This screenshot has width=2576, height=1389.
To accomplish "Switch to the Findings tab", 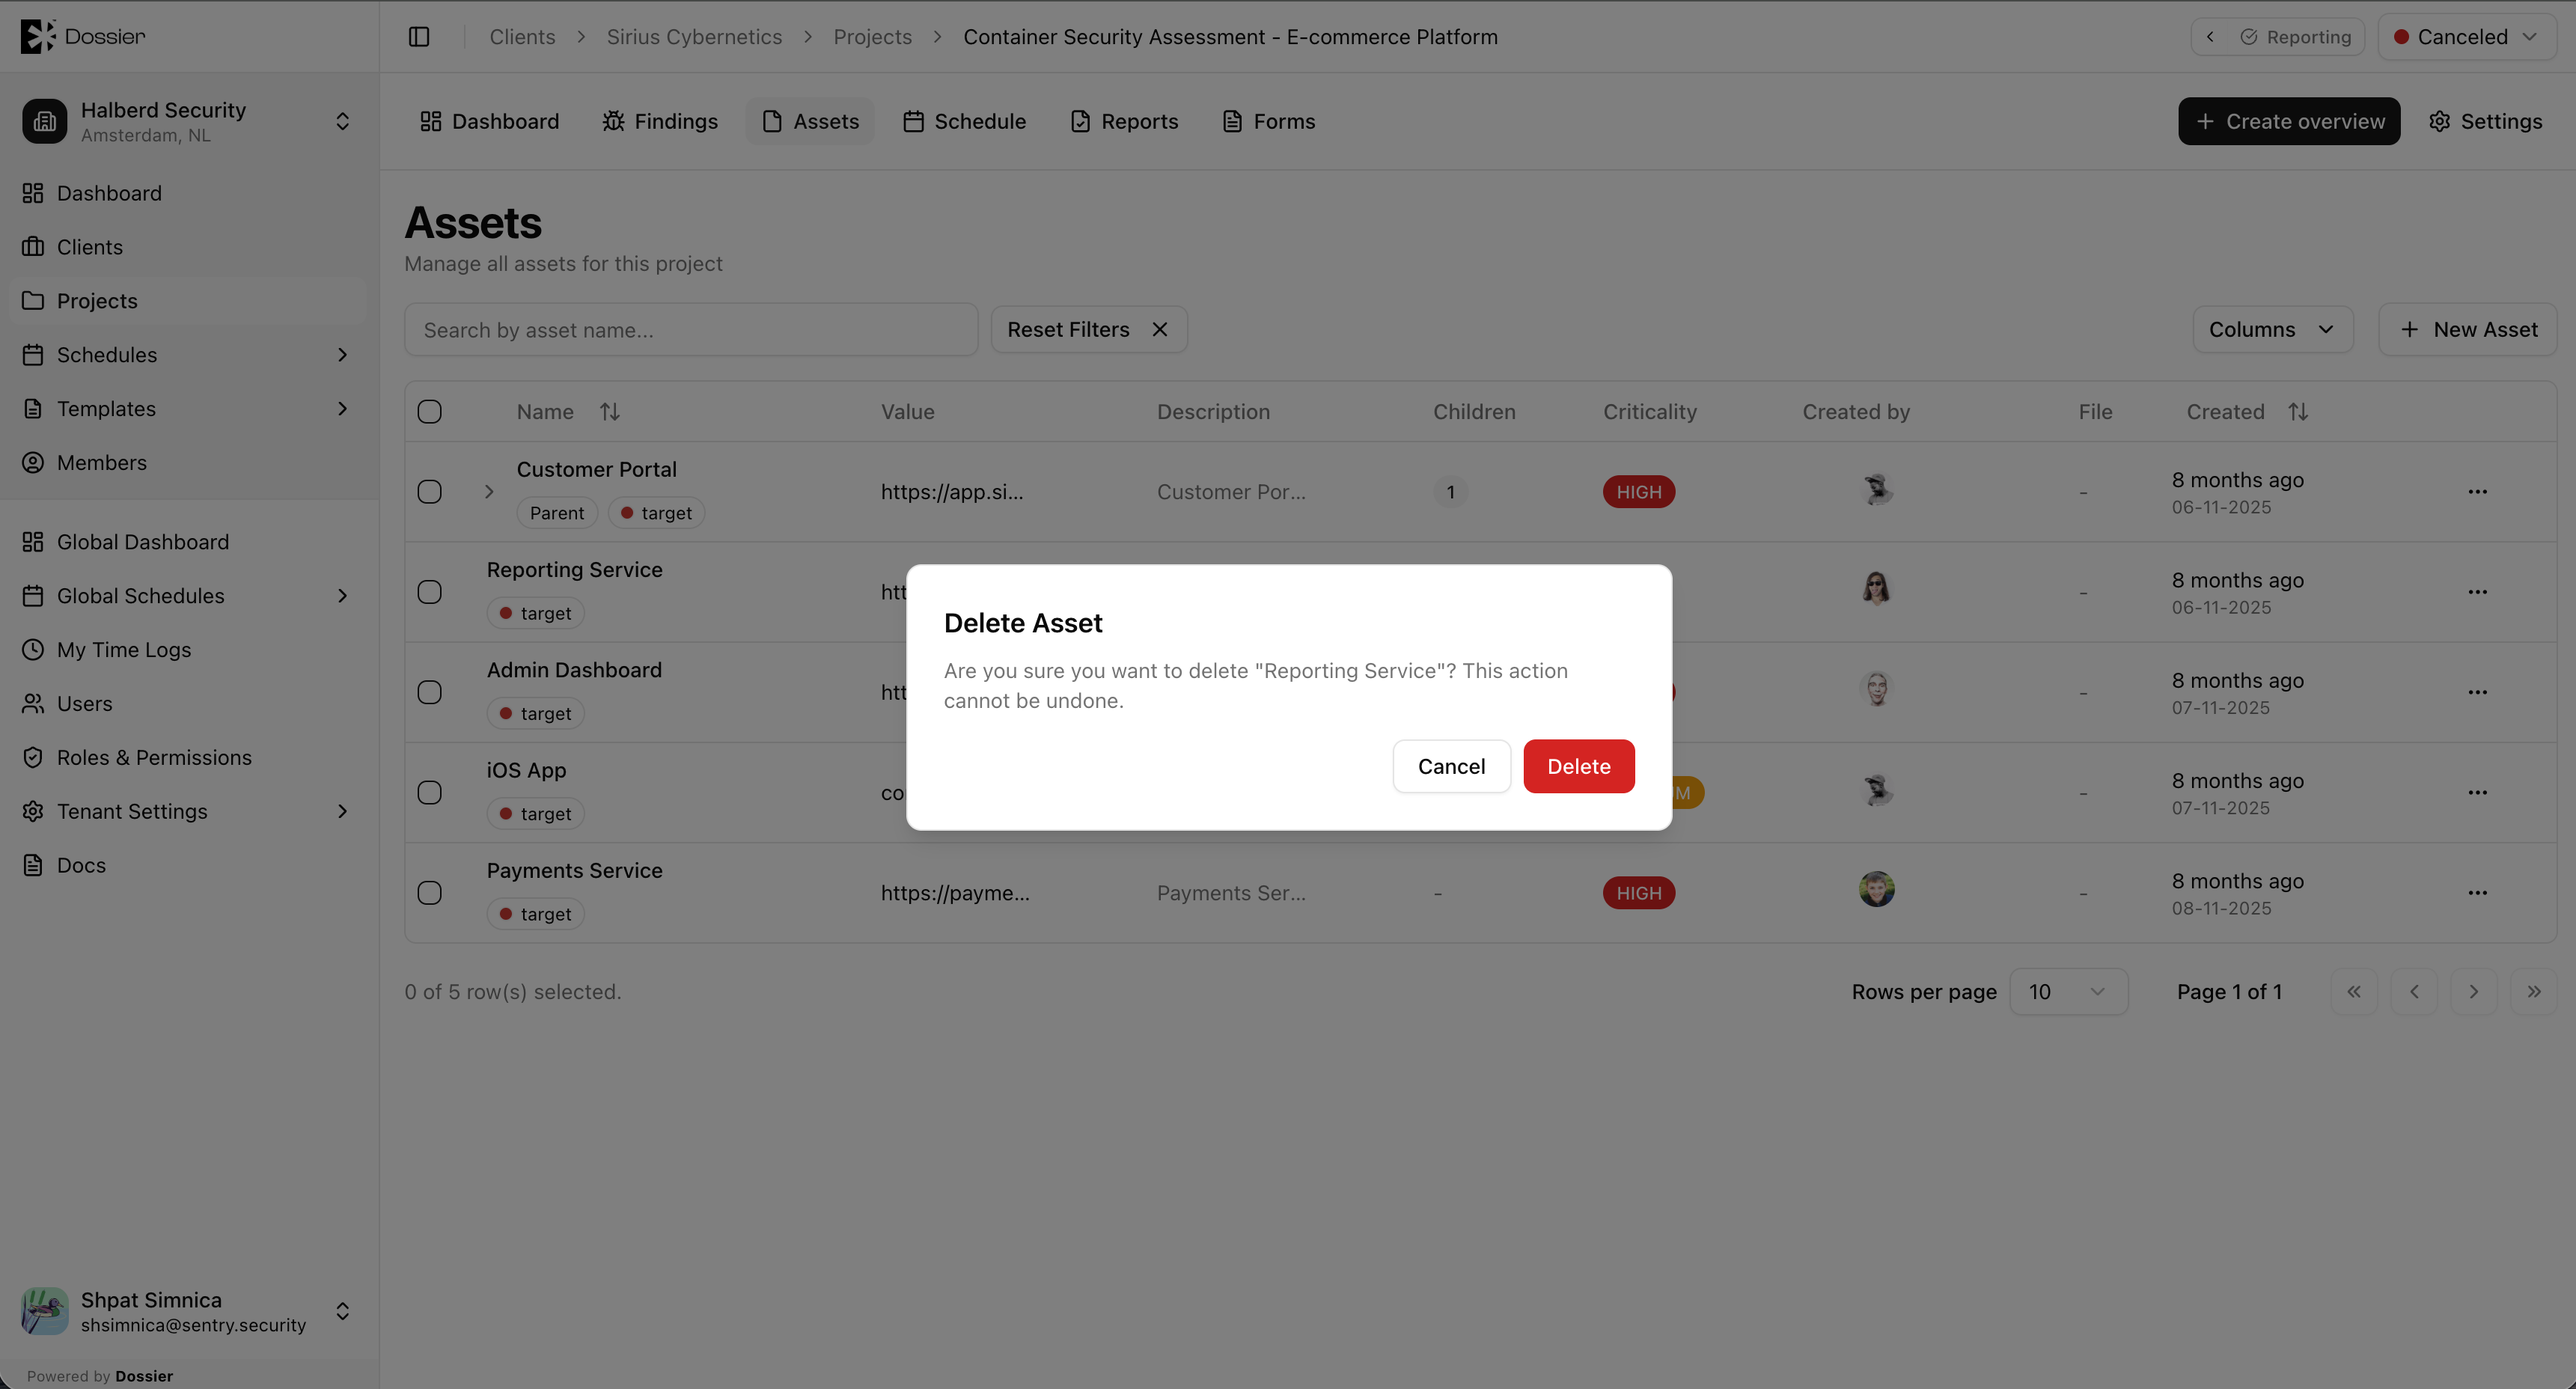I will [660, 121].
